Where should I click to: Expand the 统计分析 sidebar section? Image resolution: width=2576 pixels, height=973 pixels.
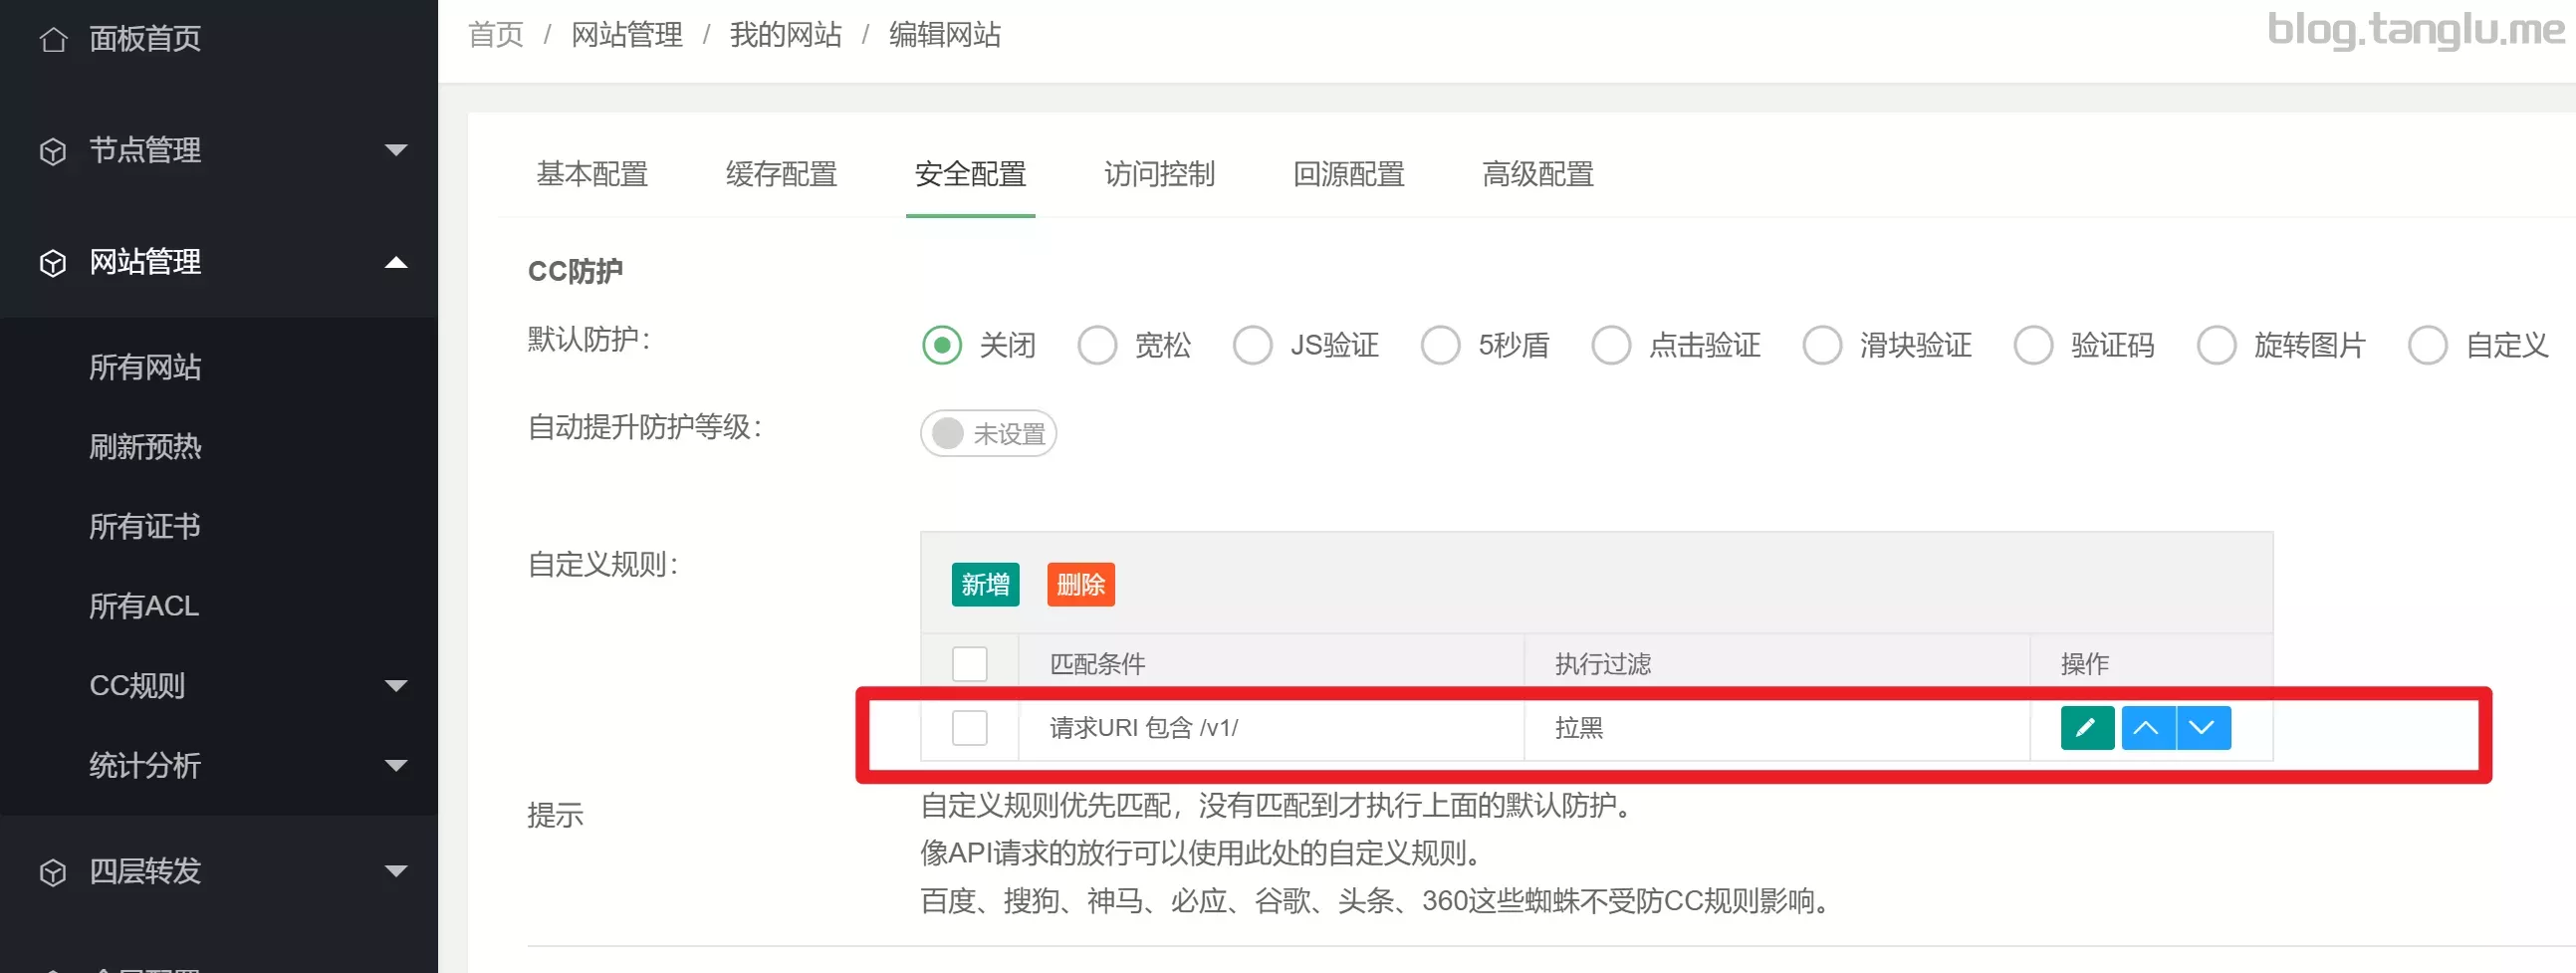[x=396, y=766]
